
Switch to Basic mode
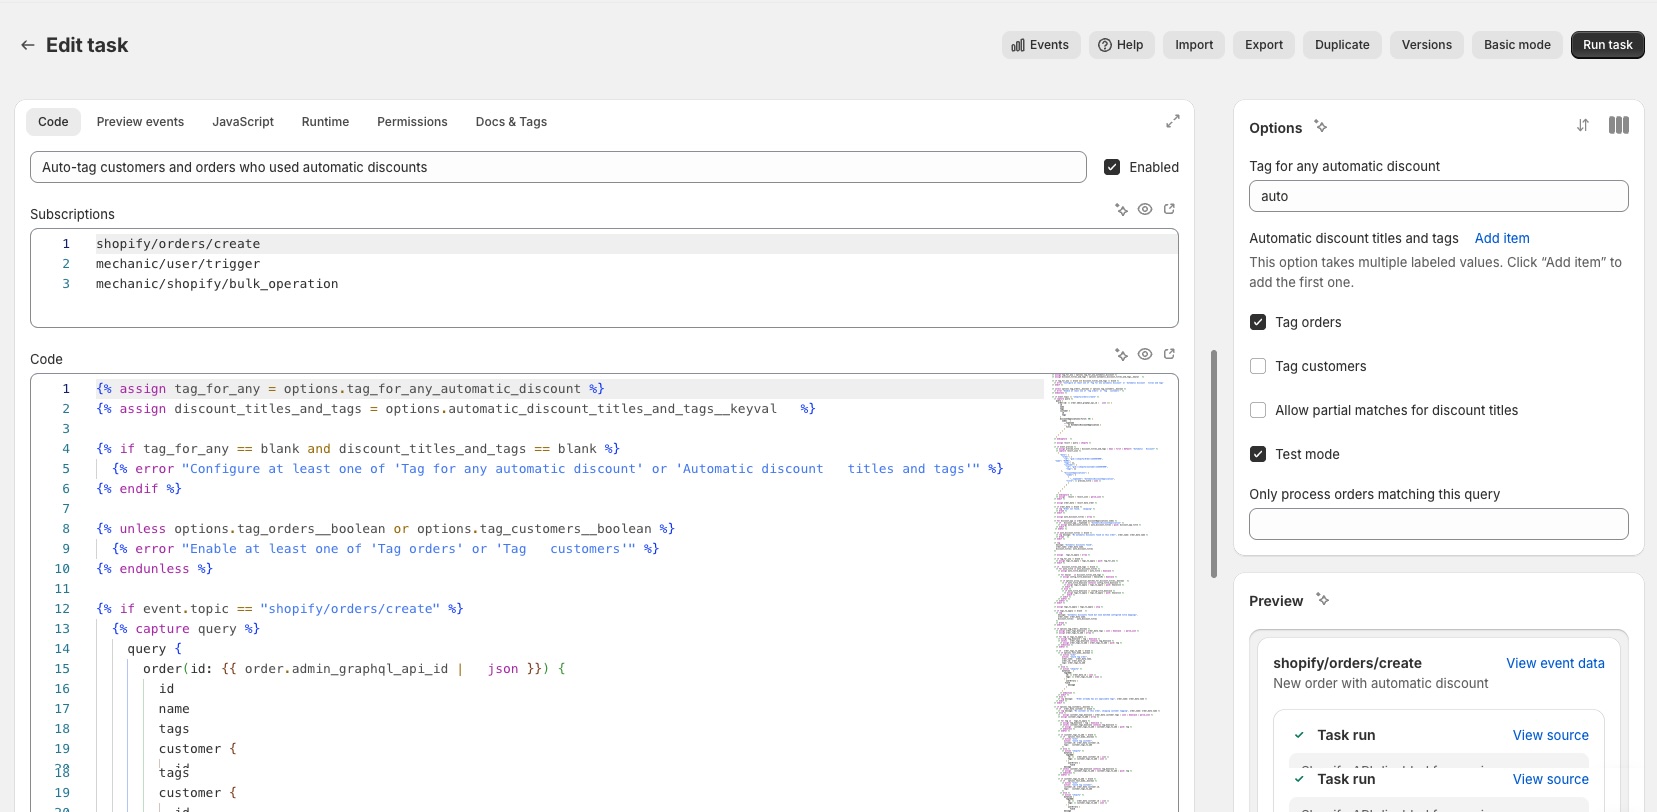point(1517,45)
